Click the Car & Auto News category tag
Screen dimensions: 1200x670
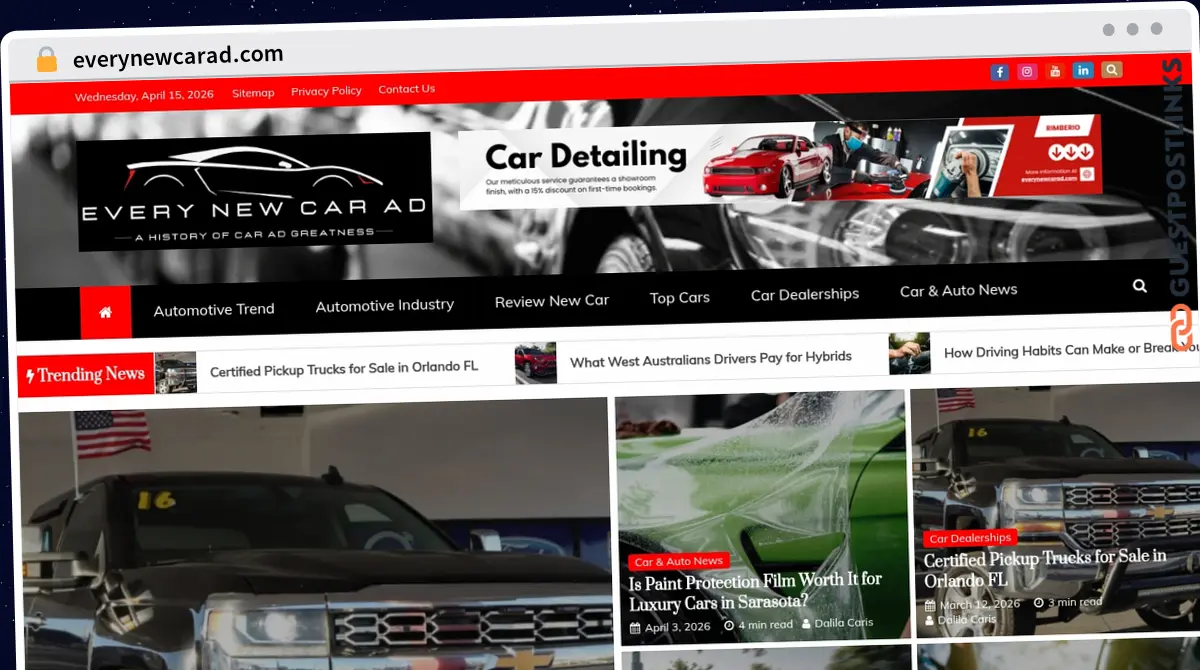[679, 561]
